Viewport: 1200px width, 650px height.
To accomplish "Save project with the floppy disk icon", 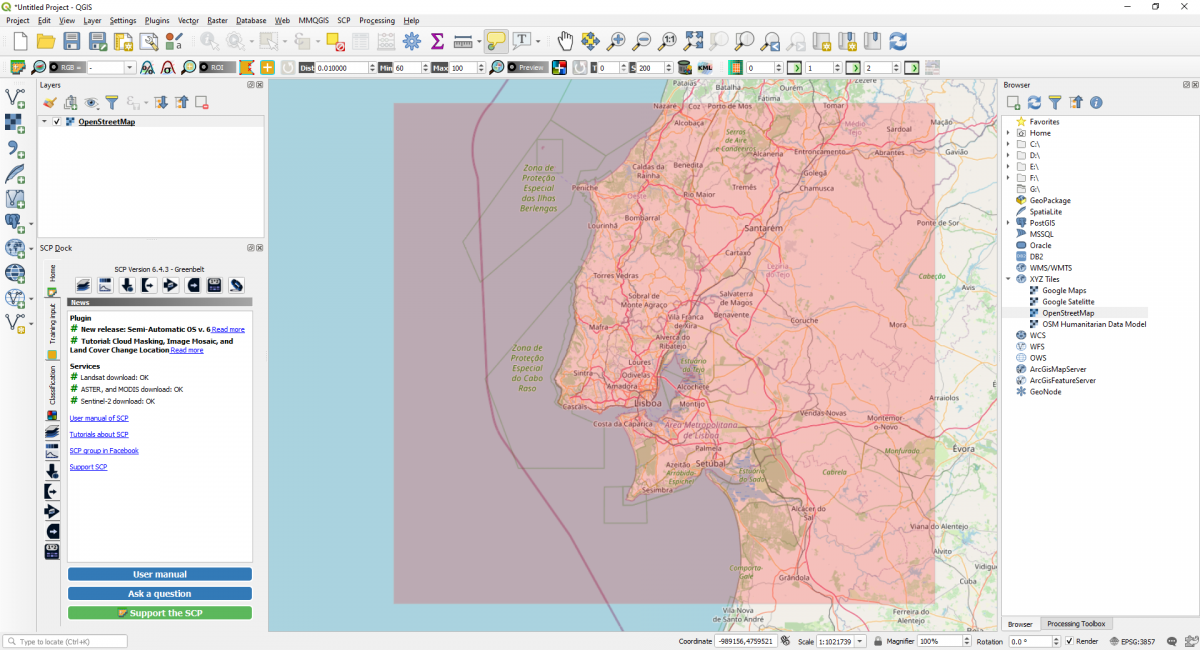I will [72, 41].
